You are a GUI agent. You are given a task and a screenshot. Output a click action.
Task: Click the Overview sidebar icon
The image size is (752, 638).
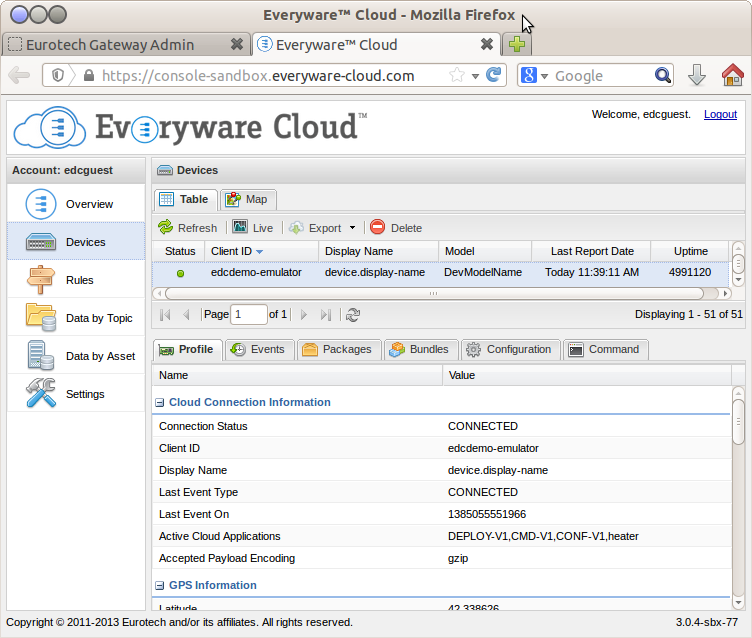[x=41, y=204]
